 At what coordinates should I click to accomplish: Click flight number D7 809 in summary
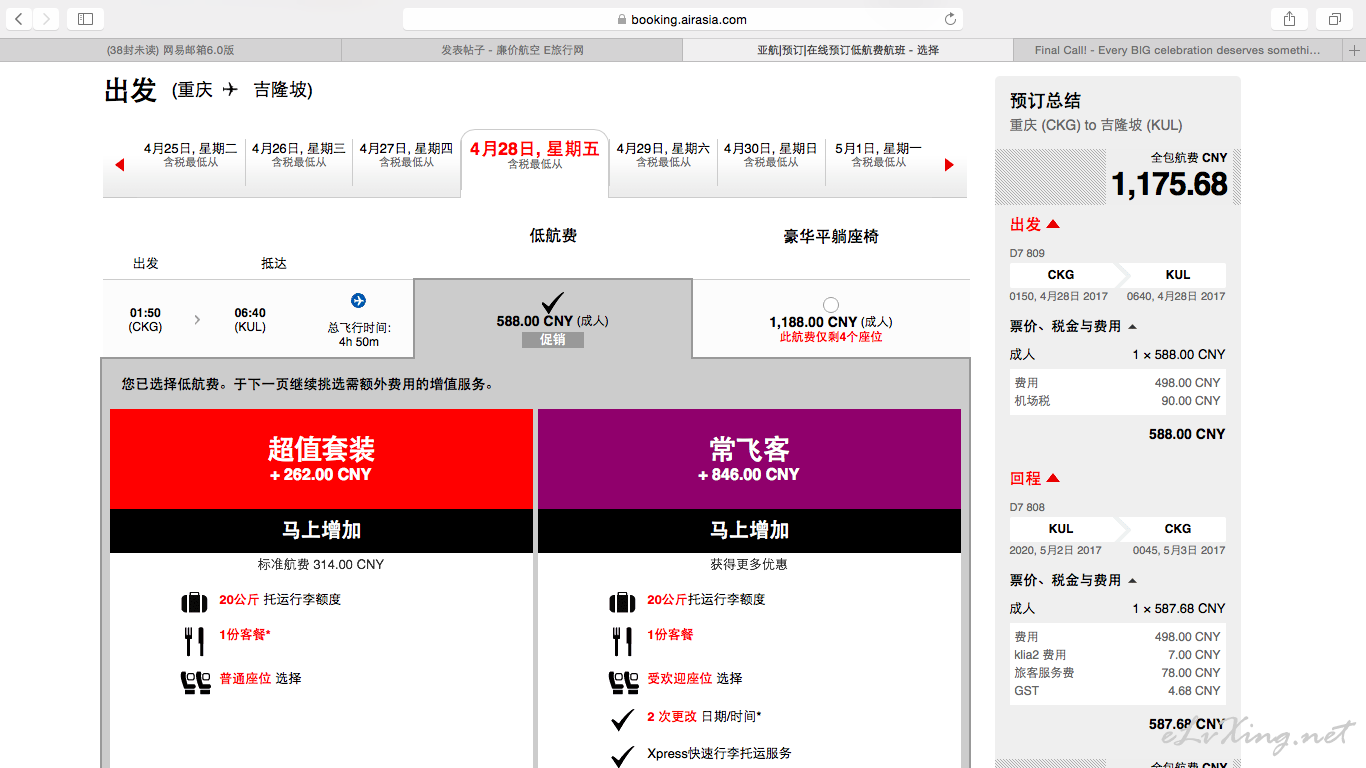pyautogui.click(x=1027, y=254)
